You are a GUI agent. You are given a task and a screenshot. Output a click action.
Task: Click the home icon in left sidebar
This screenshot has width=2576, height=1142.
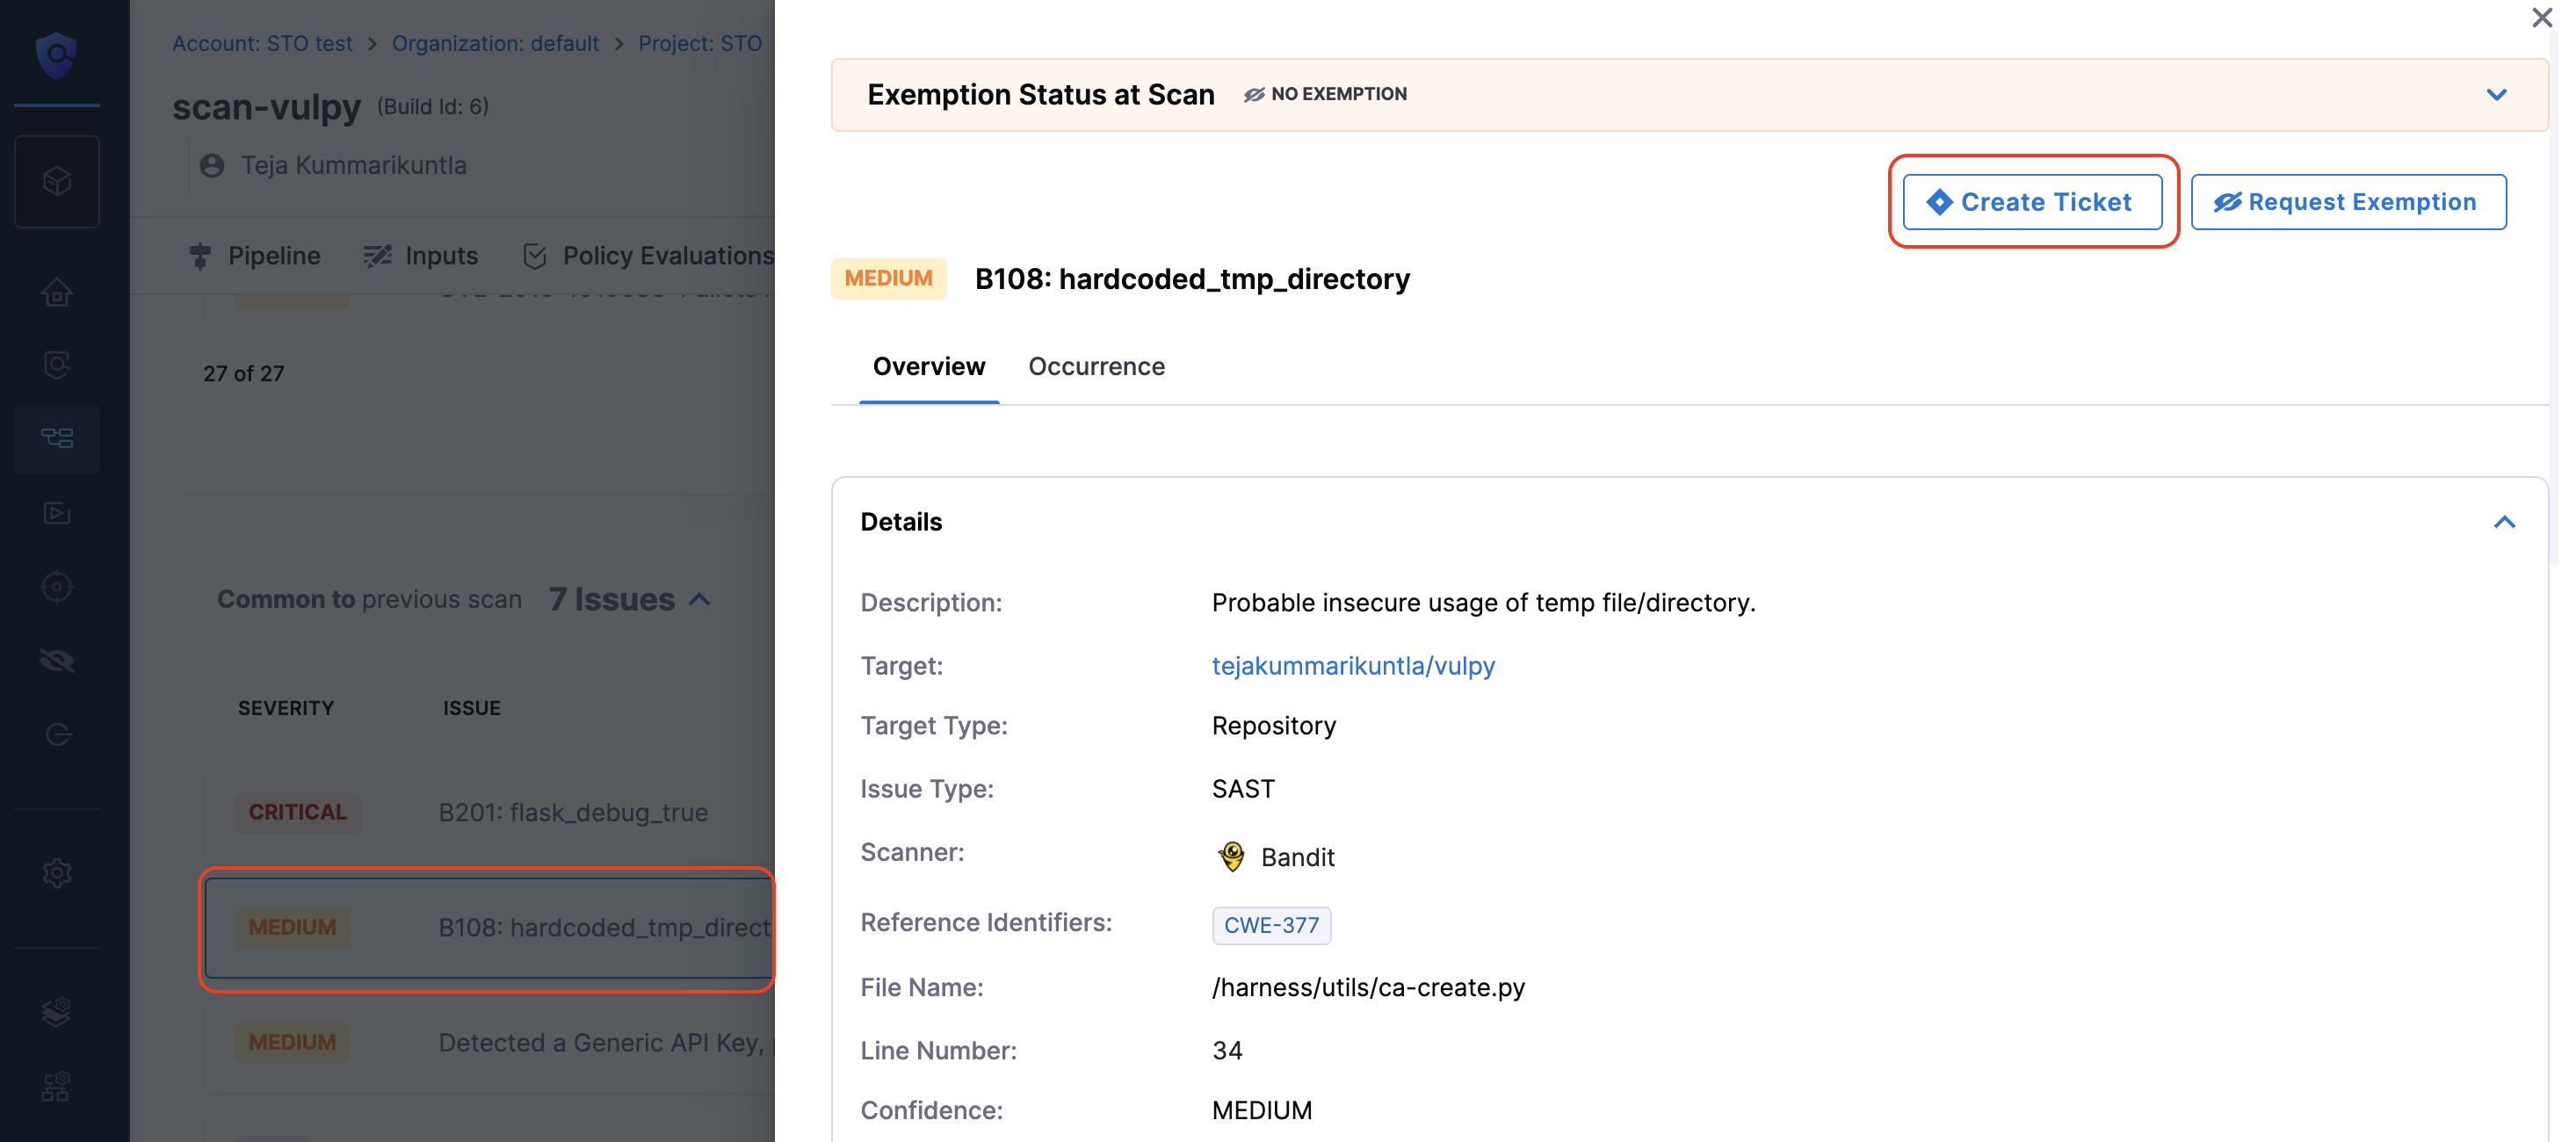57,292
